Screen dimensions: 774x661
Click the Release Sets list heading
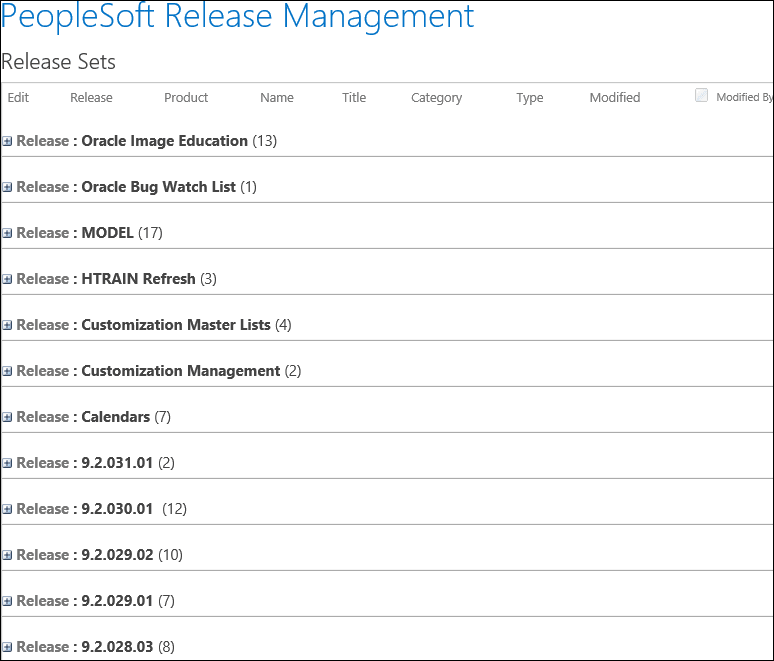[59, 62]
